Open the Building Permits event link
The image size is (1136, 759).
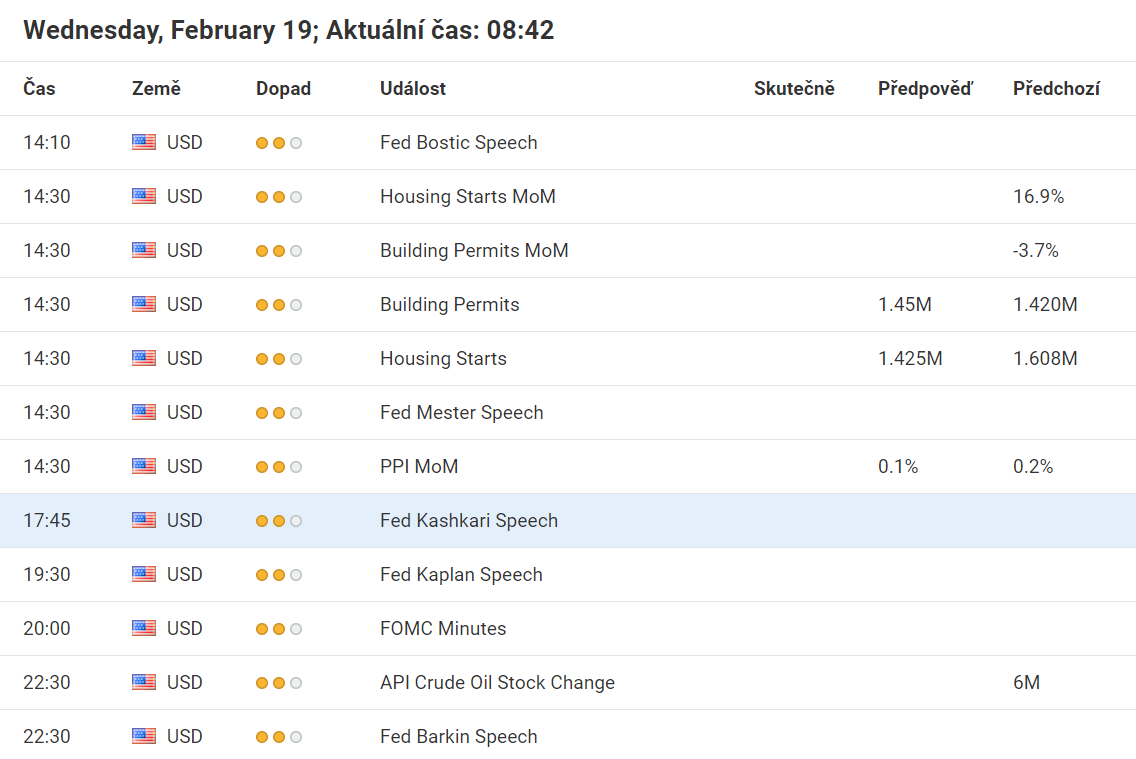(449, 304)
